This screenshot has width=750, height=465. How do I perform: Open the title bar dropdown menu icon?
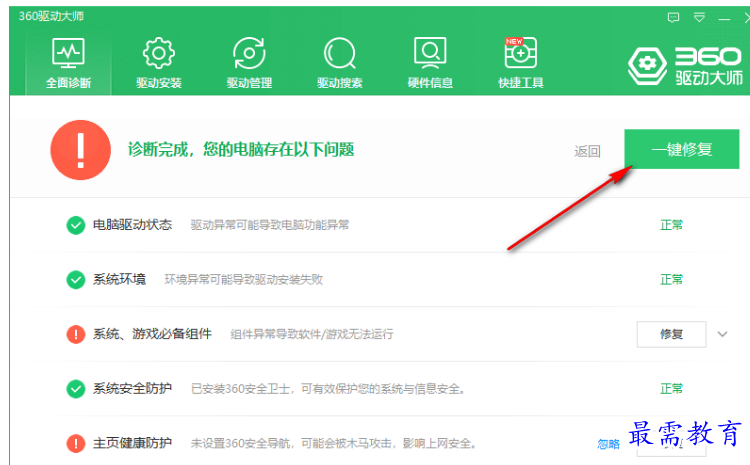pyautogui.click(x=699, y=18)
